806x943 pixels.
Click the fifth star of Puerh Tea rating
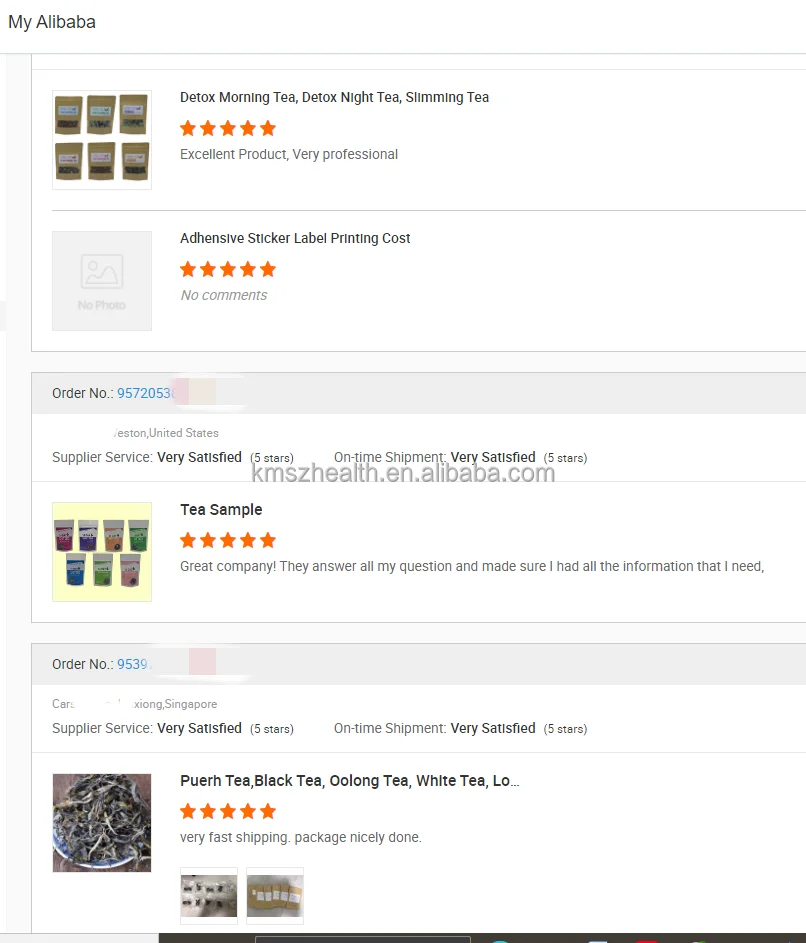[268, 811]
